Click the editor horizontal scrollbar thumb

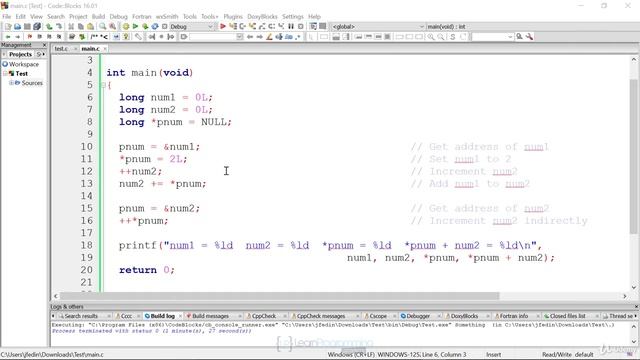pyautogui.click(x=280, y=296)
